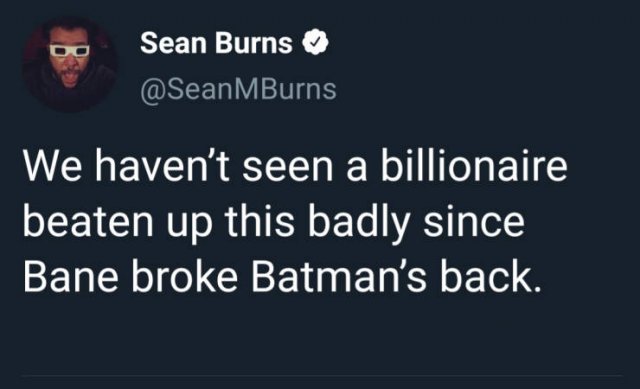Screen dimensions: 640x389
Task: Open Sean Burns' profile picture
Action: pyautogui.click(x=70, y=64)
